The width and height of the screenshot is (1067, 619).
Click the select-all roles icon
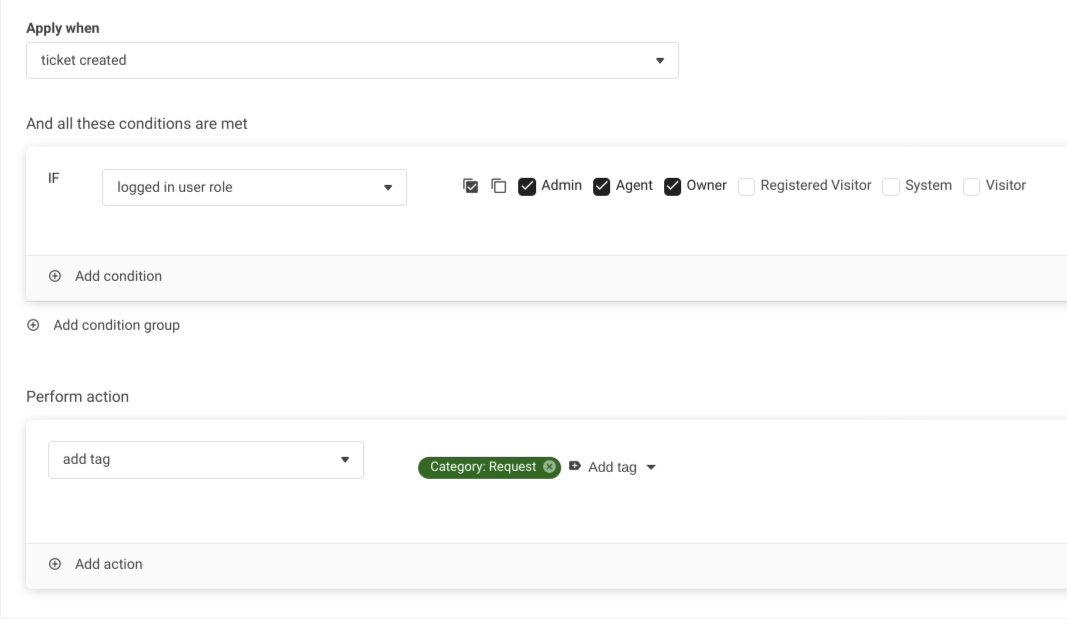pyautogui.click(x=470, y=186)
